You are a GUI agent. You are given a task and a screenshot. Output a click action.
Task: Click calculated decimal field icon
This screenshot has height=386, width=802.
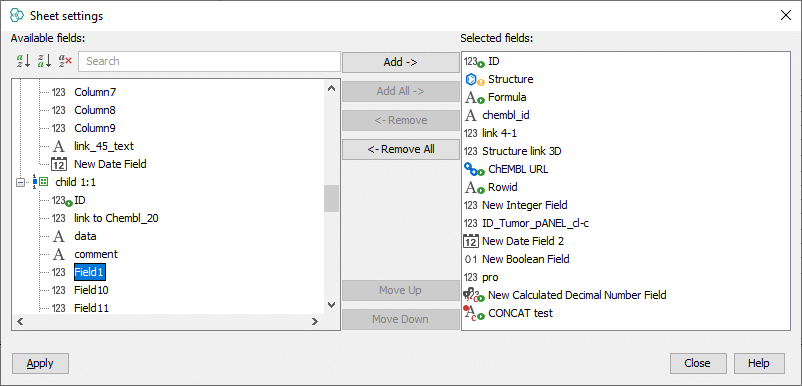474,295
